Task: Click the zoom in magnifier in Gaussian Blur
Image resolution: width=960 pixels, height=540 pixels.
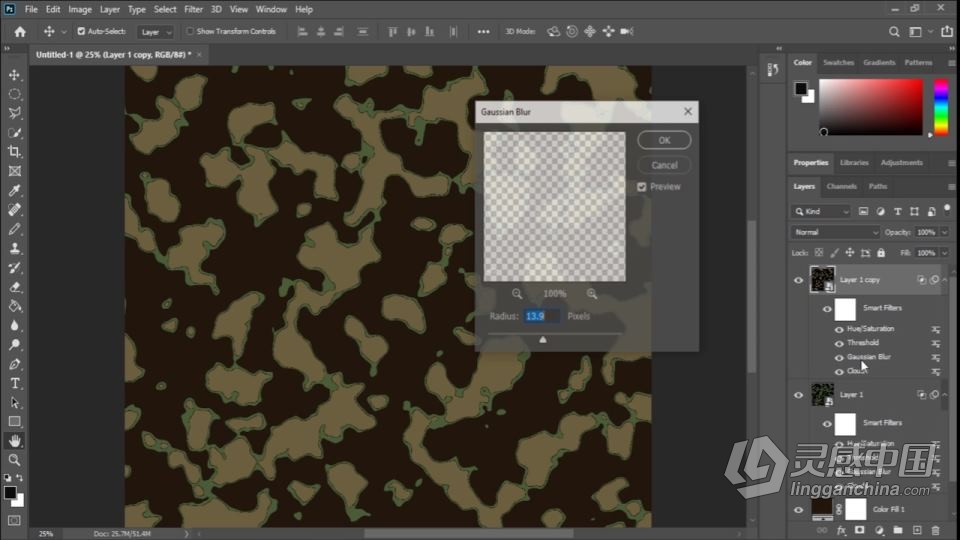Action: point(592,294)
